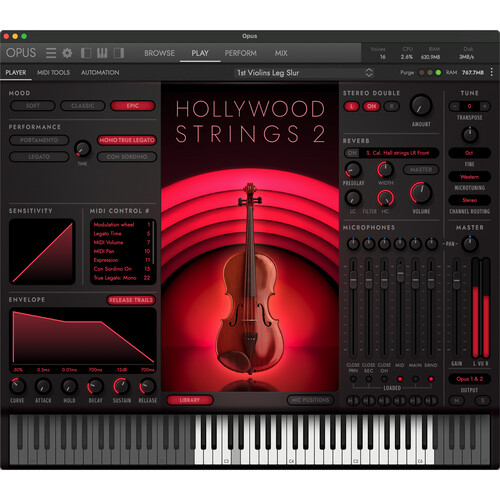500x500 pixels.
Task: Move the Mid microphone fader
Action: coord(400,273)
